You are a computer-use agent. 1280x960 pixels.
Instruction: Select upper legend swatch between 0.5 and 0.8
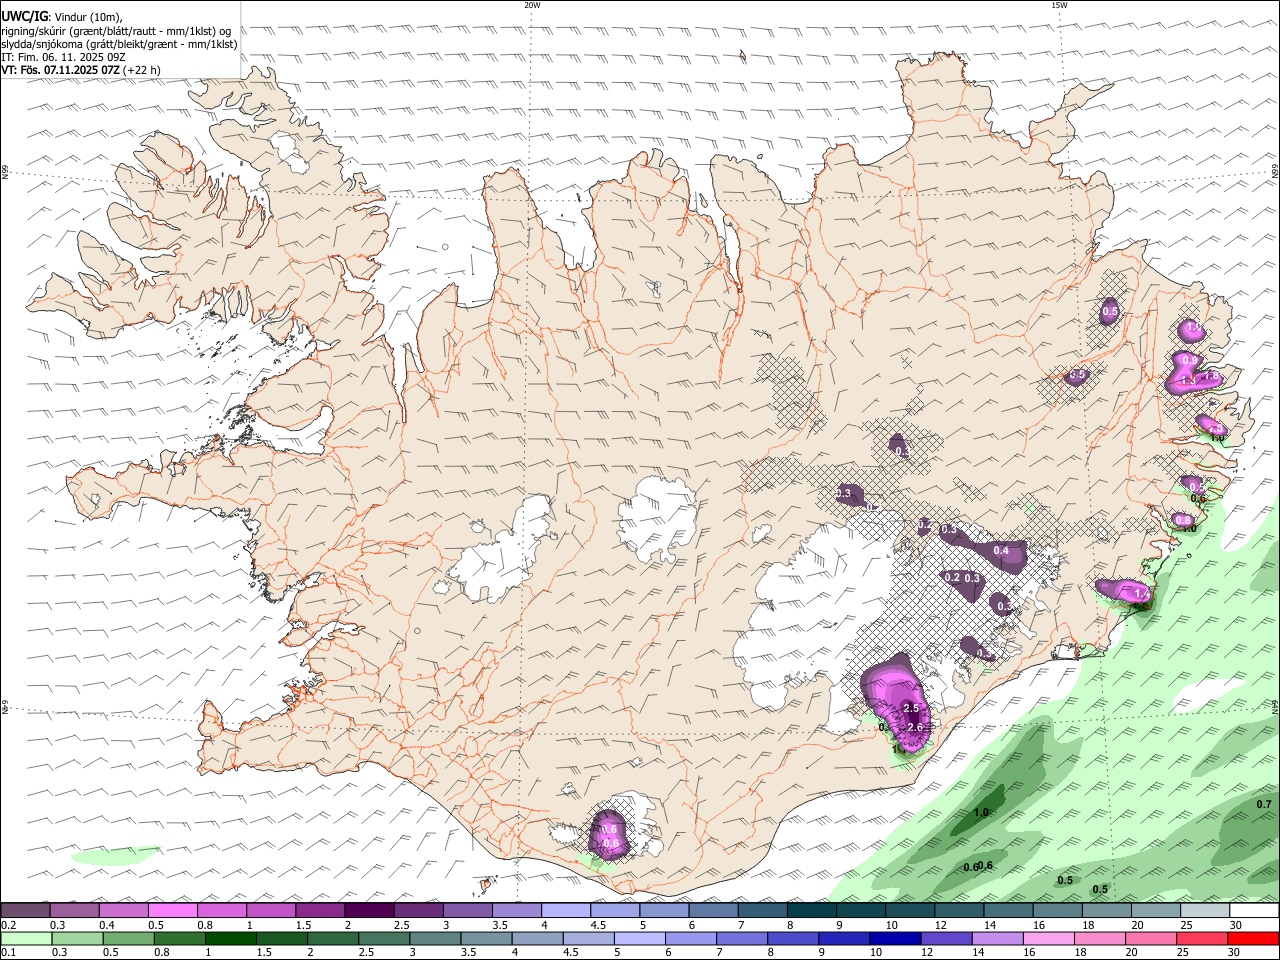pos(172,910)
